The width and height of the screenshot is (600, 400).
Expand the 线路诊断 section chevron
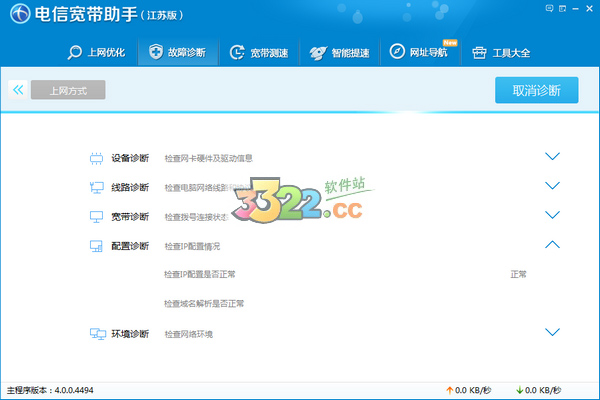[552, 186]
